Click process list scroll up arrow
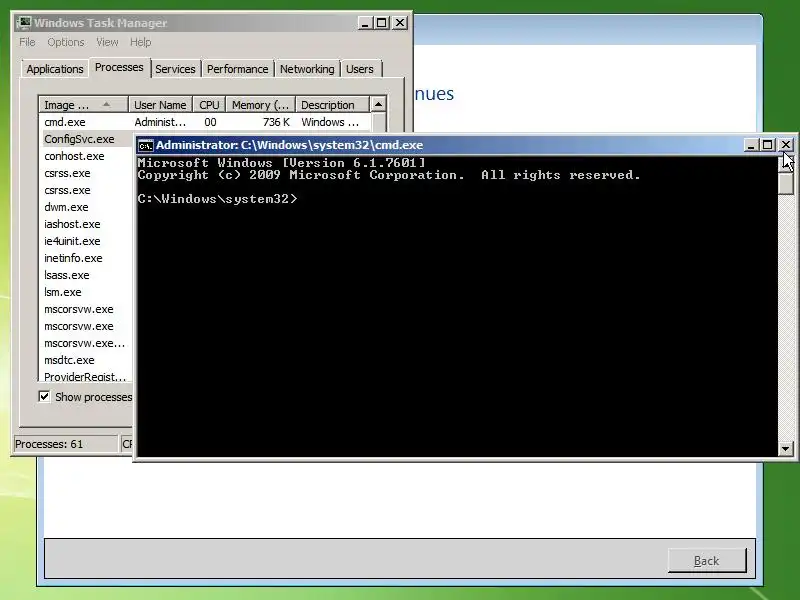 (378, 105)
